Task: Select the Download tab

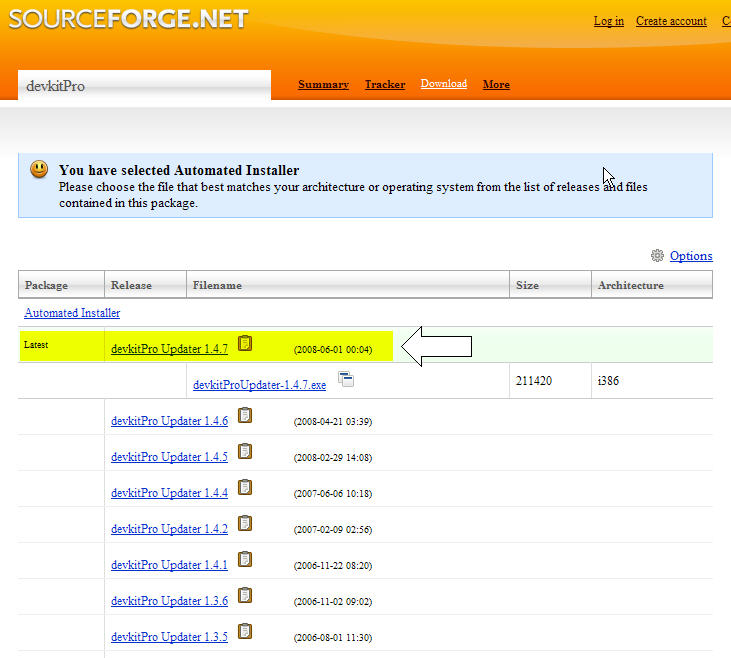Action: [443, 84]
